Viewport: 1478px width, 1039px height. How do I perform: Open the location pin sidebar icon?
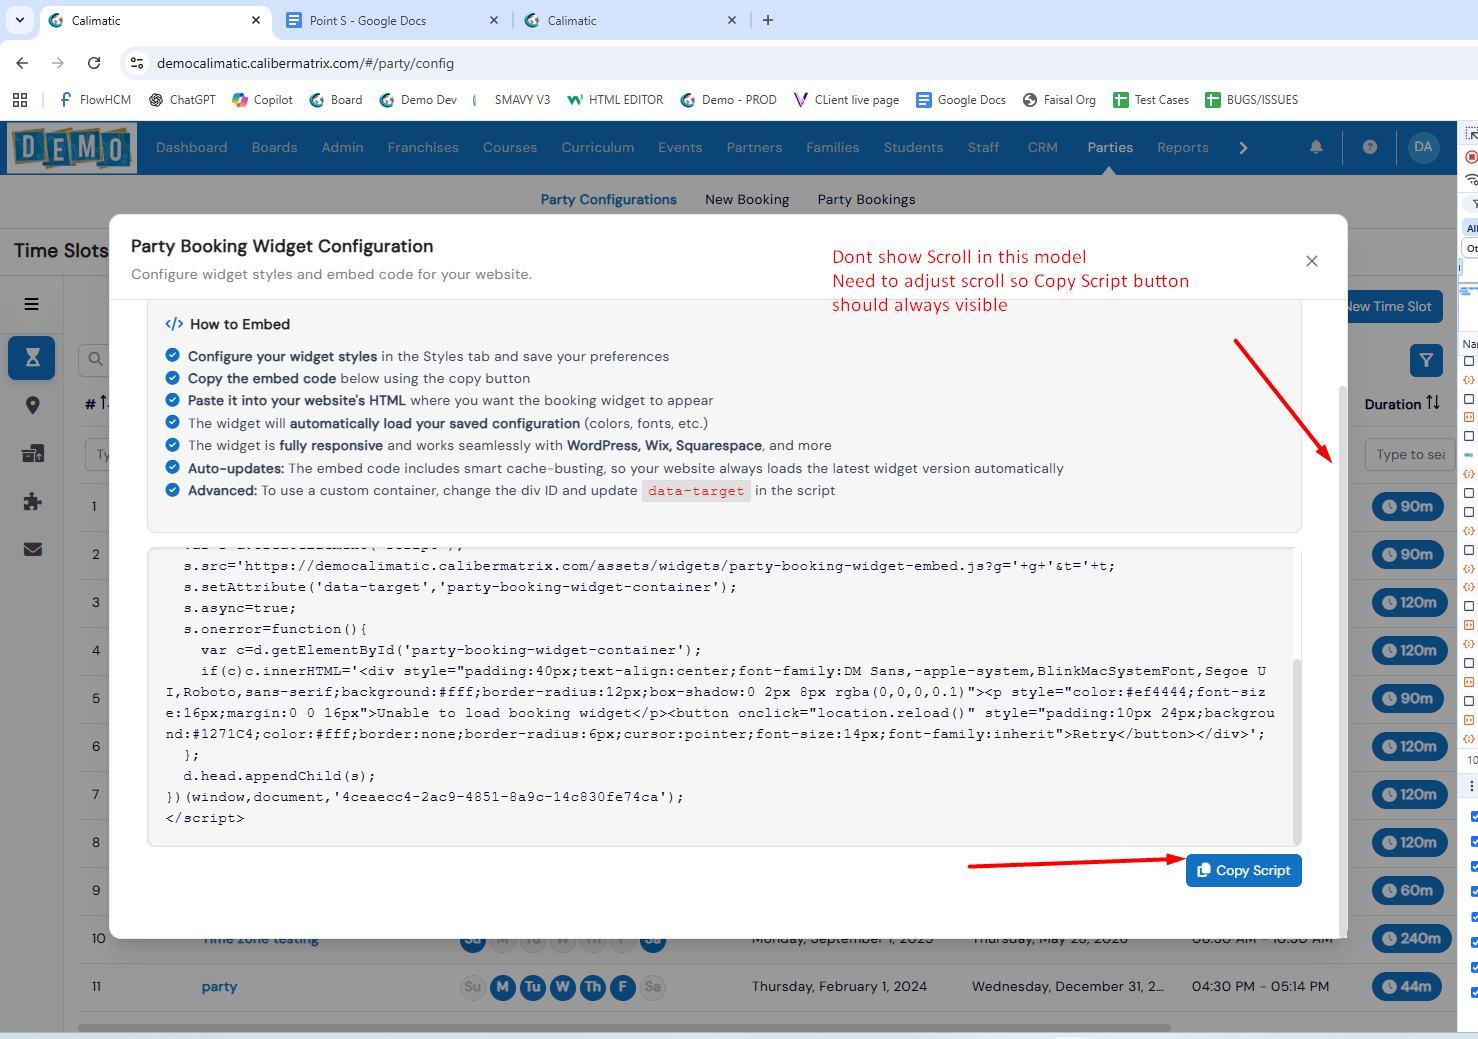coord(32,405)
